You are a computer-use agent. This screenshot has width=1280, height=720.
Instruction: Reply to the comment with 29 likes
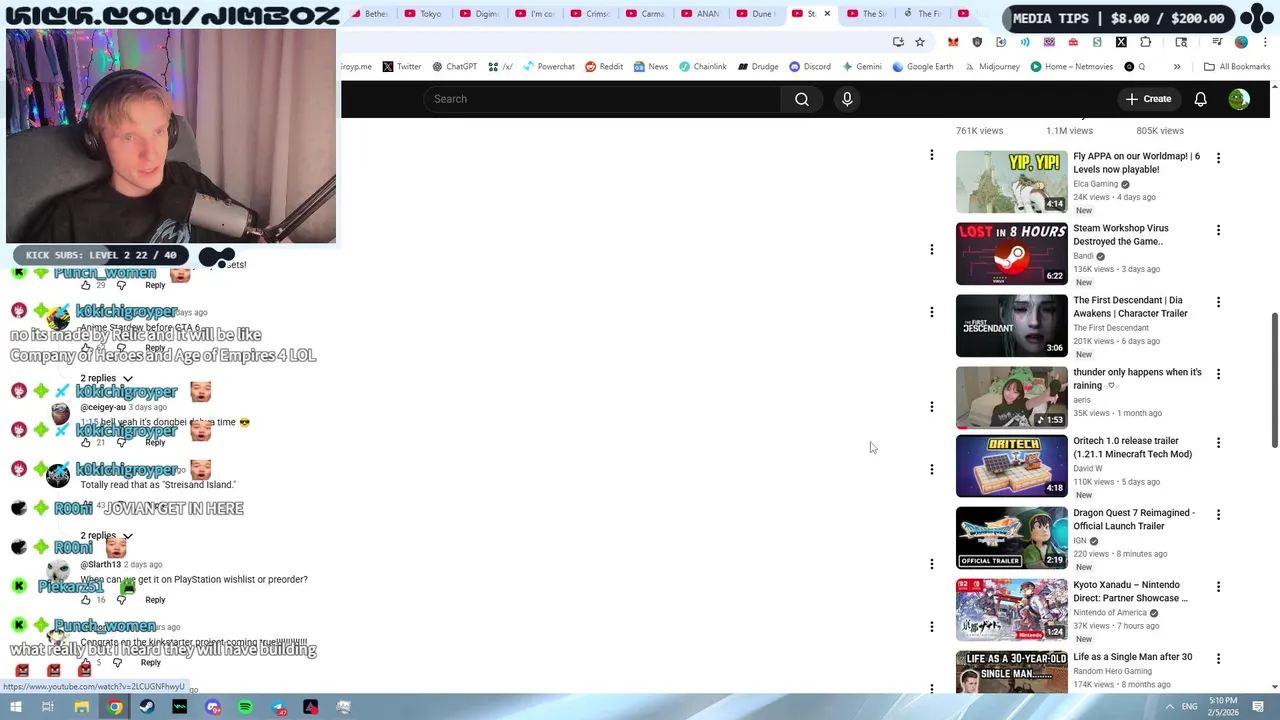click(155, 285)
